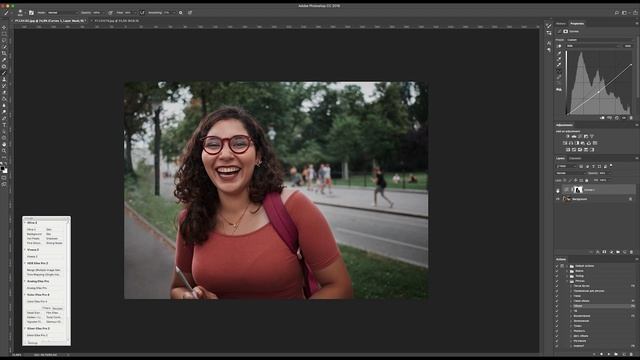Reset curves adjustment icon below graph
This screenshot has width=640, height=360.
pyautogui.click(x=617, y=118)
